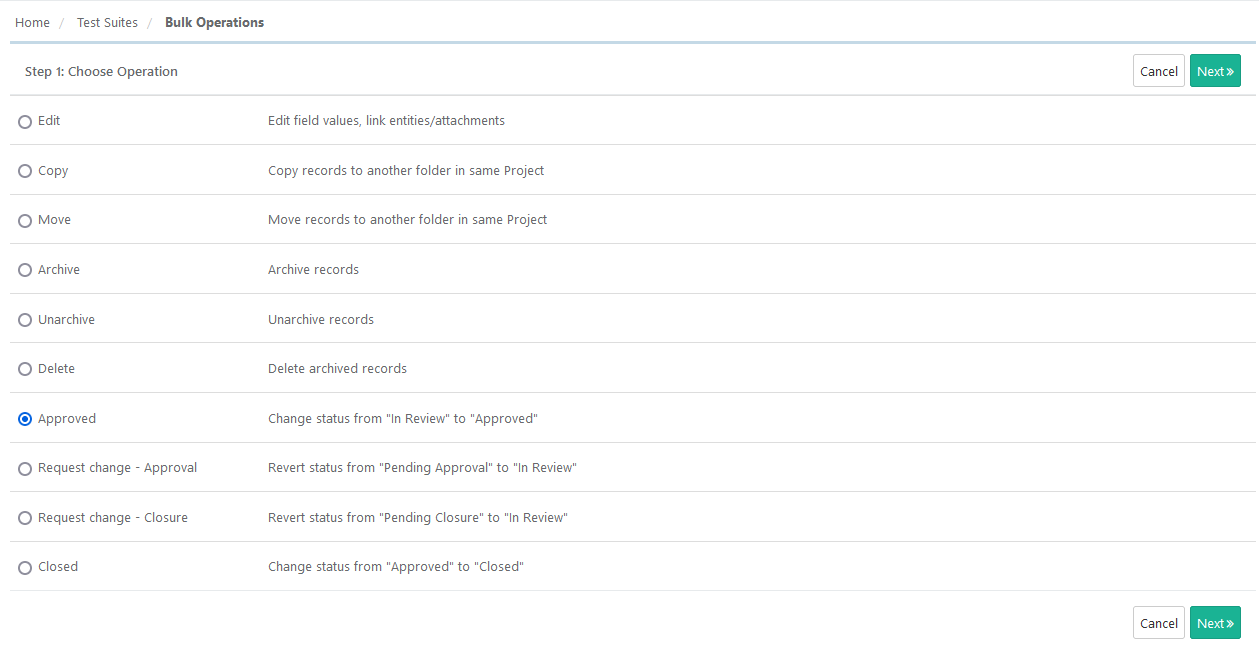Screen dimensions: 1259x670
Task: Select the Unarchive radio option
Action: coord(25,320)
